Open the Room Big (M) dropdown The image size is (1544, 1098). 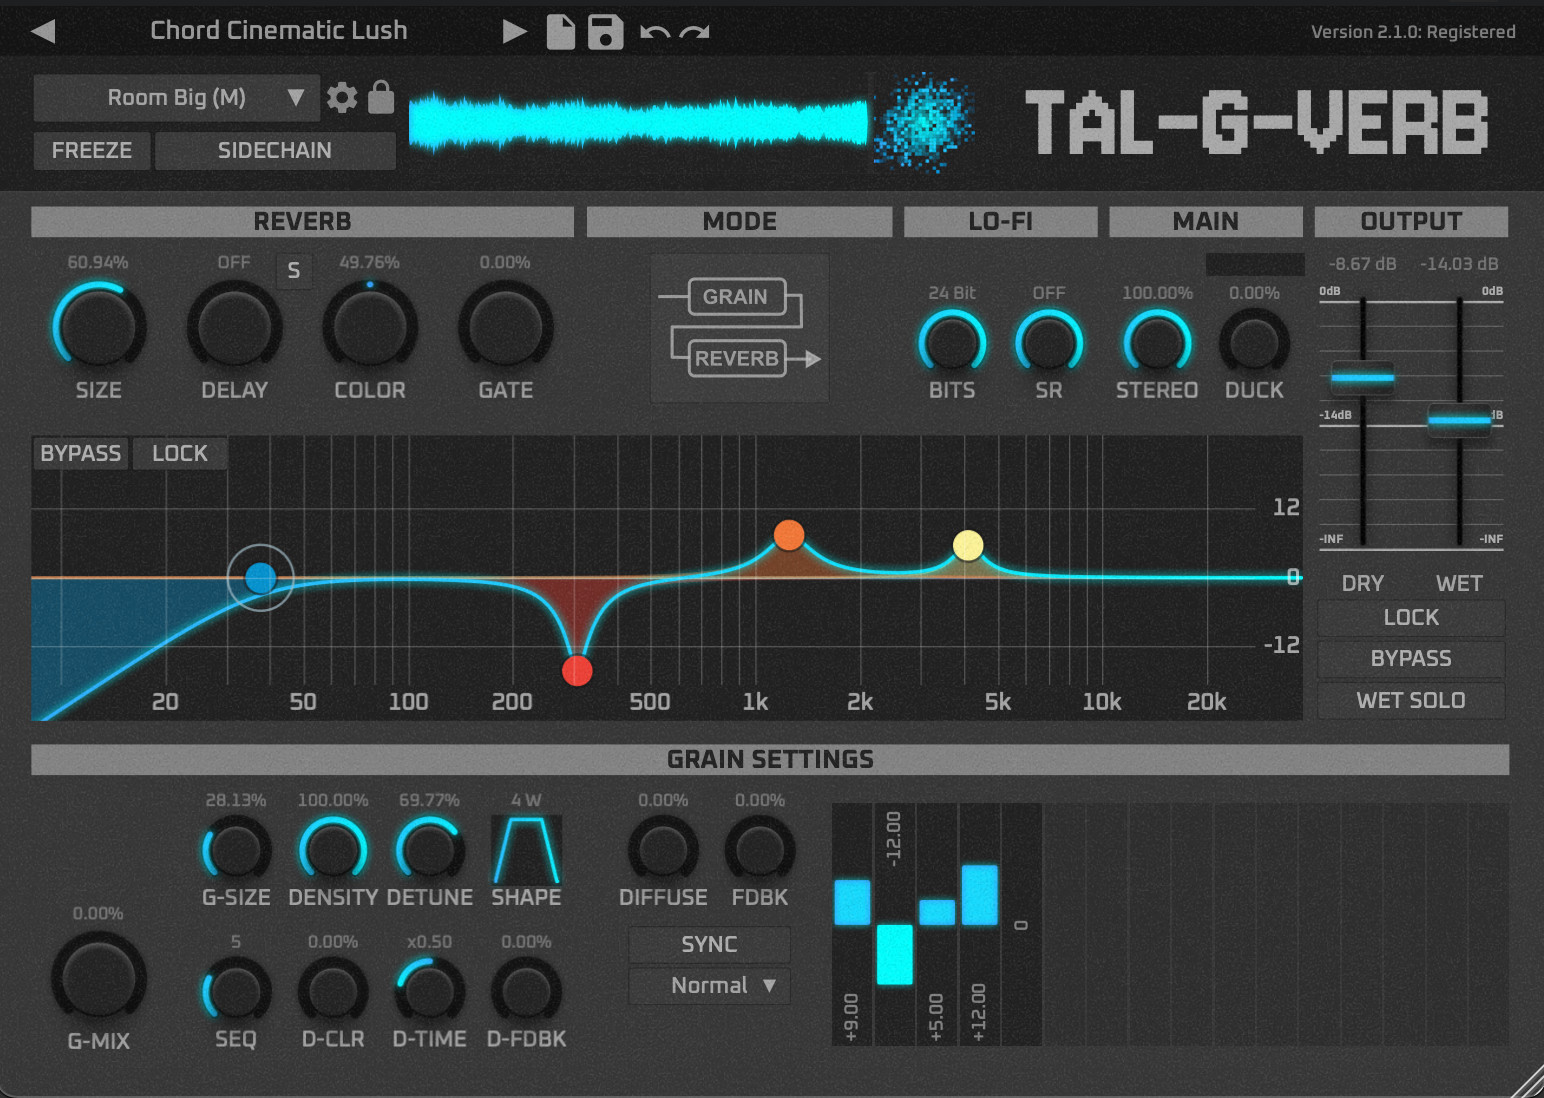coord(177,98)
